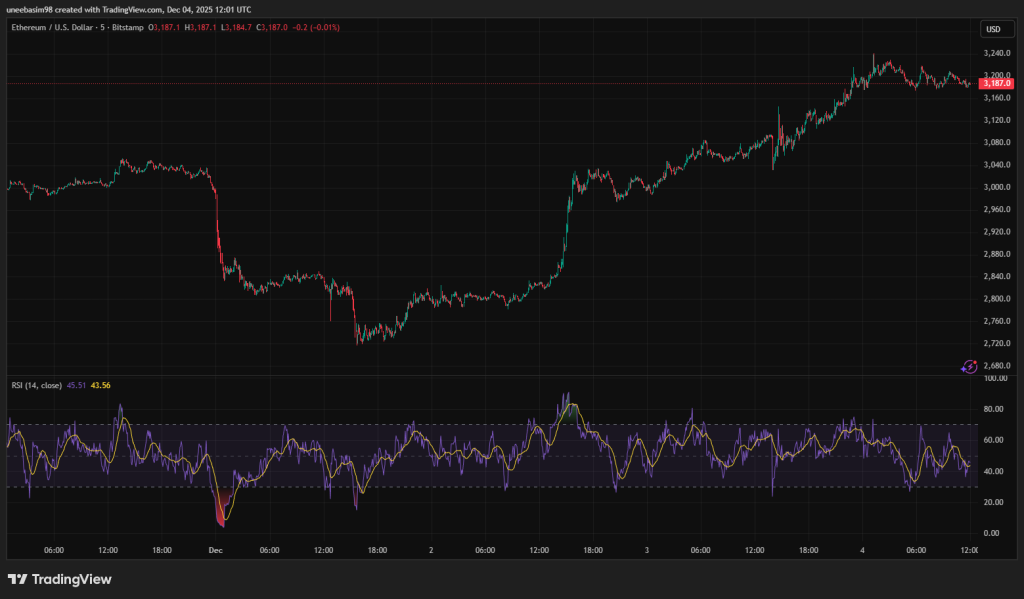The height and width of the screenshot is (599, 1024).
Task: Click the day 2 marker on time axis
Action: coord(431,550)
